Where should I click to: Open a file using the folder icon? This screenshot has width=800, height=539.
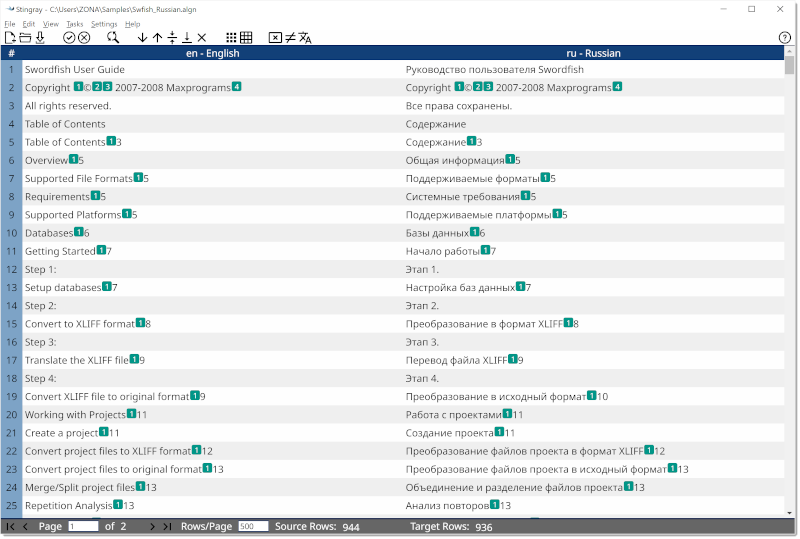point(25,37)
